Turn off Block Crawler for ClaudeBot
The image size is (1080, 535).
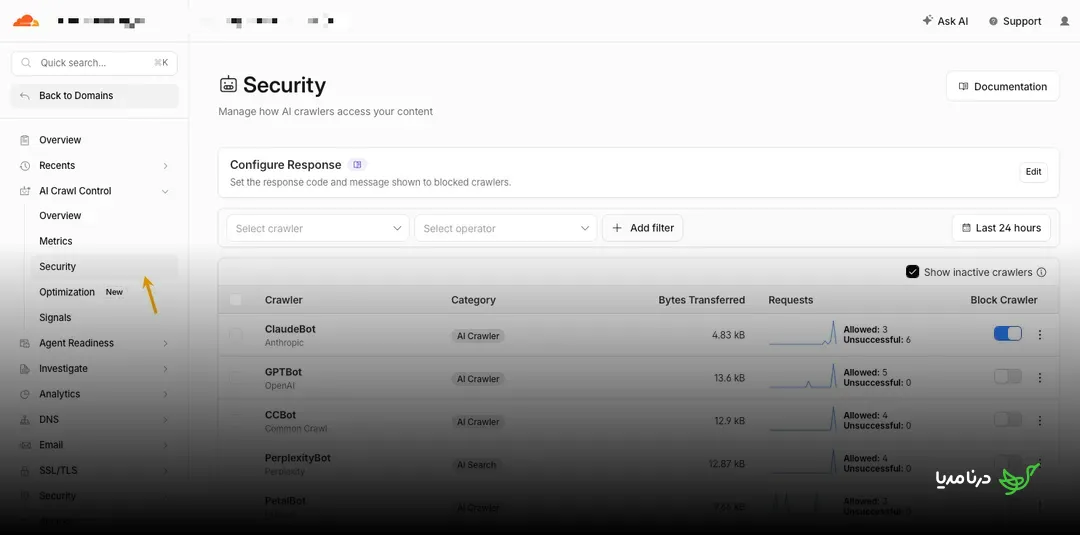[x=1008, y=334]
